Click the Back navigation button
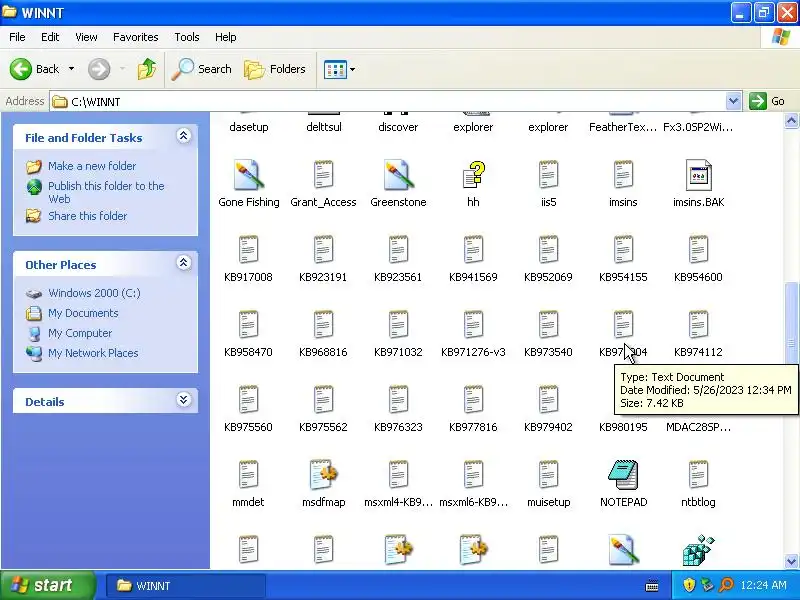The width and height of the screenshot is (800, 600). [x=35, y=69]
